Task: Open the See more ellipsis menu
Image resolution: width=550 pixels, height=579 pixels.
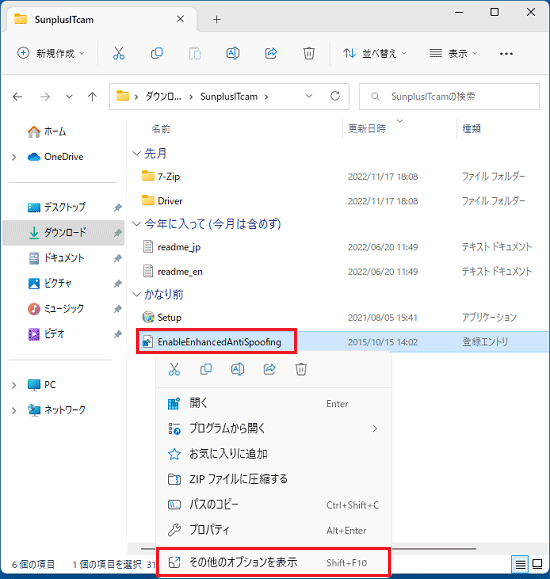Action: (506, 54)
